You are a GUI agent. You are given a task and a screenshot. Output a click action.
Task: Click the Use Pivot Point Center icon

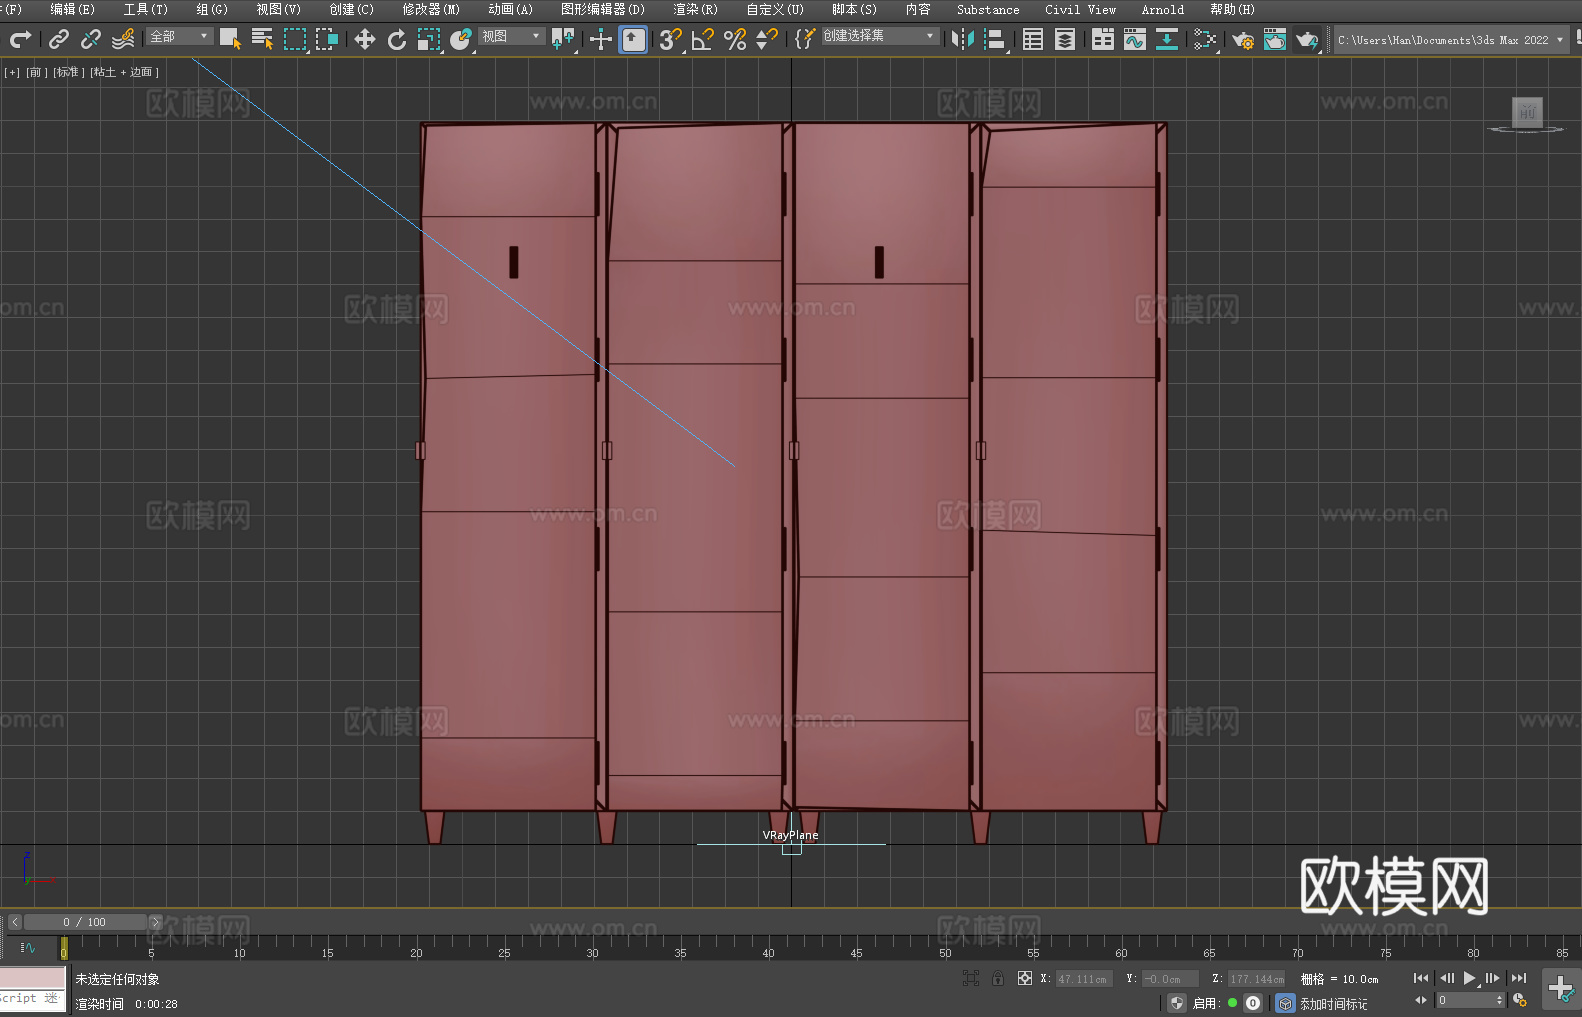563,39
